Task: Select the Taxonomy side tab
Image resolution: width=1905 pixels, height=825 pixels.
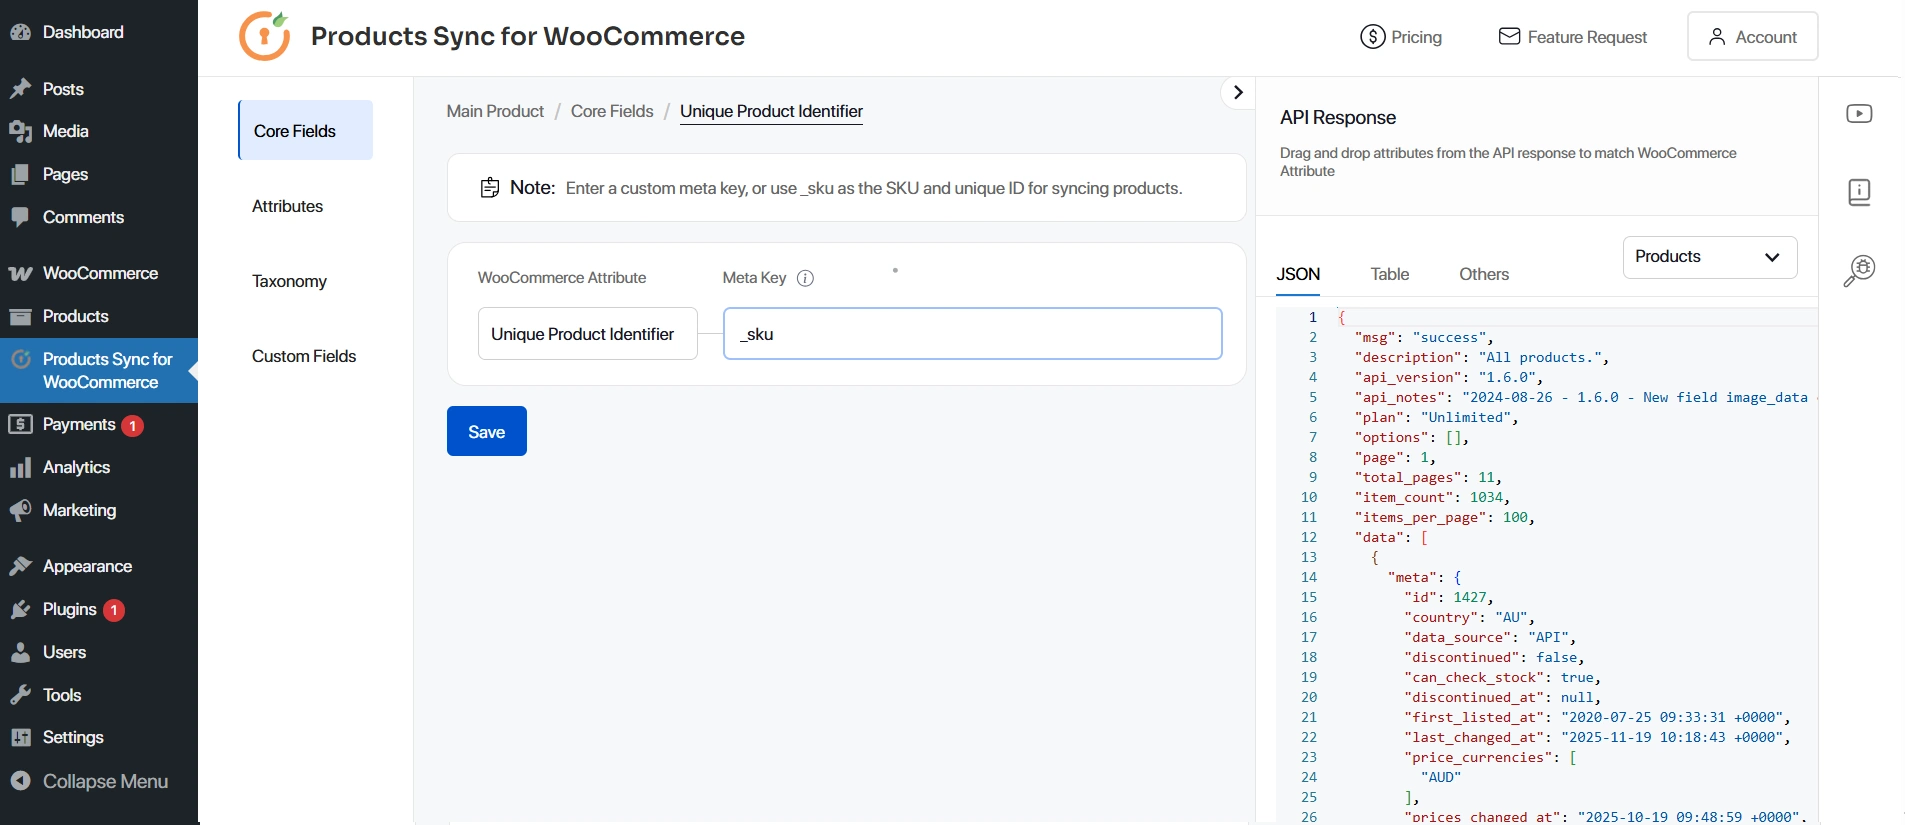Action: click(x=289, y=281)
